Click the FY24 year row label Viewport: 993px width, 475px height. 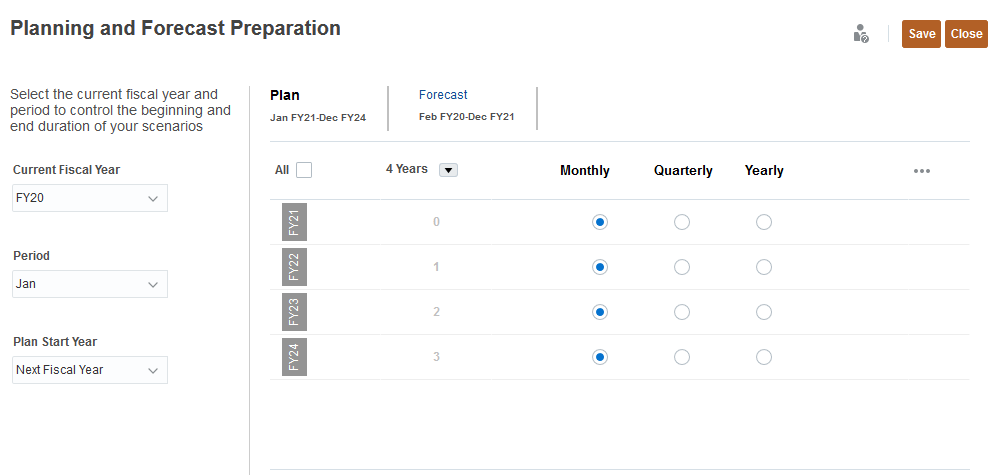coord(294,357)
